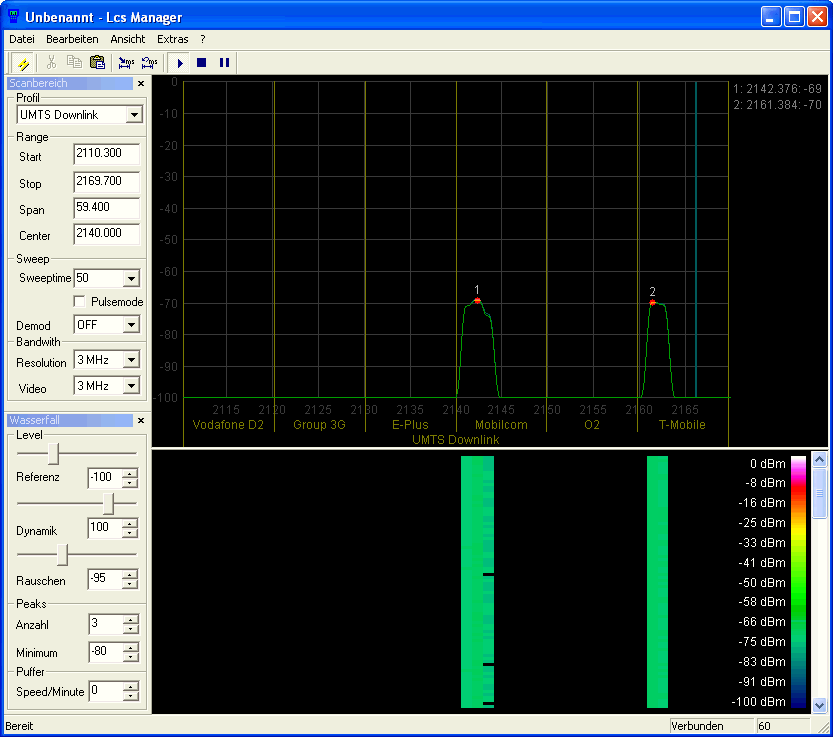Open the Extras menu
The image size is (833, 737).
(173, 39)
